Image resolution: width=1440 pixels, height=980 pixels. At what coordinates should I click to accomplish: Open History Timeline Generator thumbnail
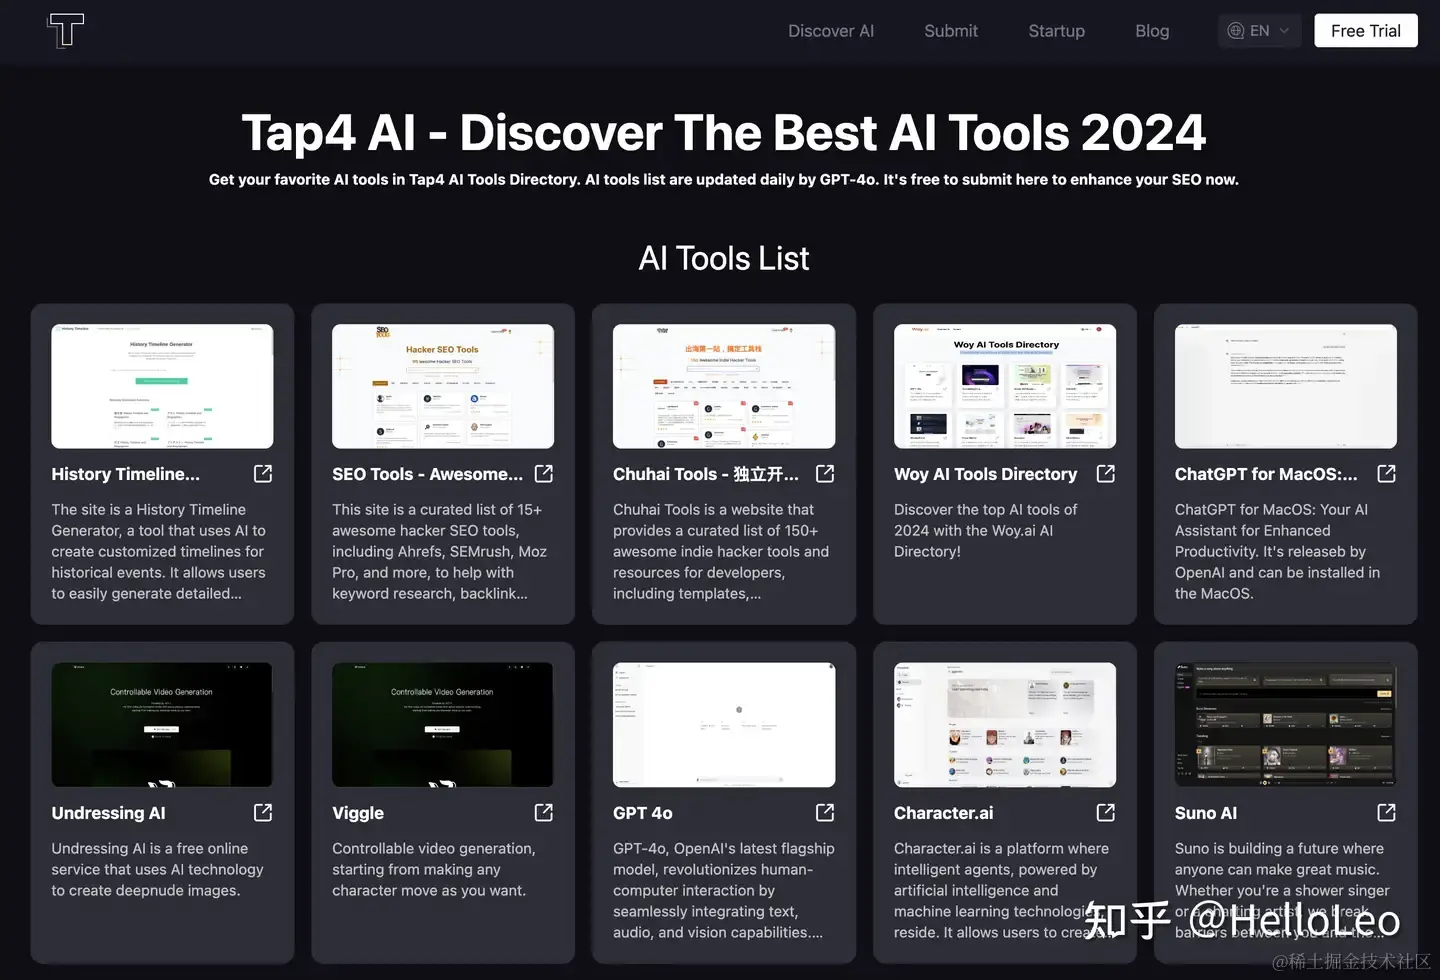tap(162, 386)
